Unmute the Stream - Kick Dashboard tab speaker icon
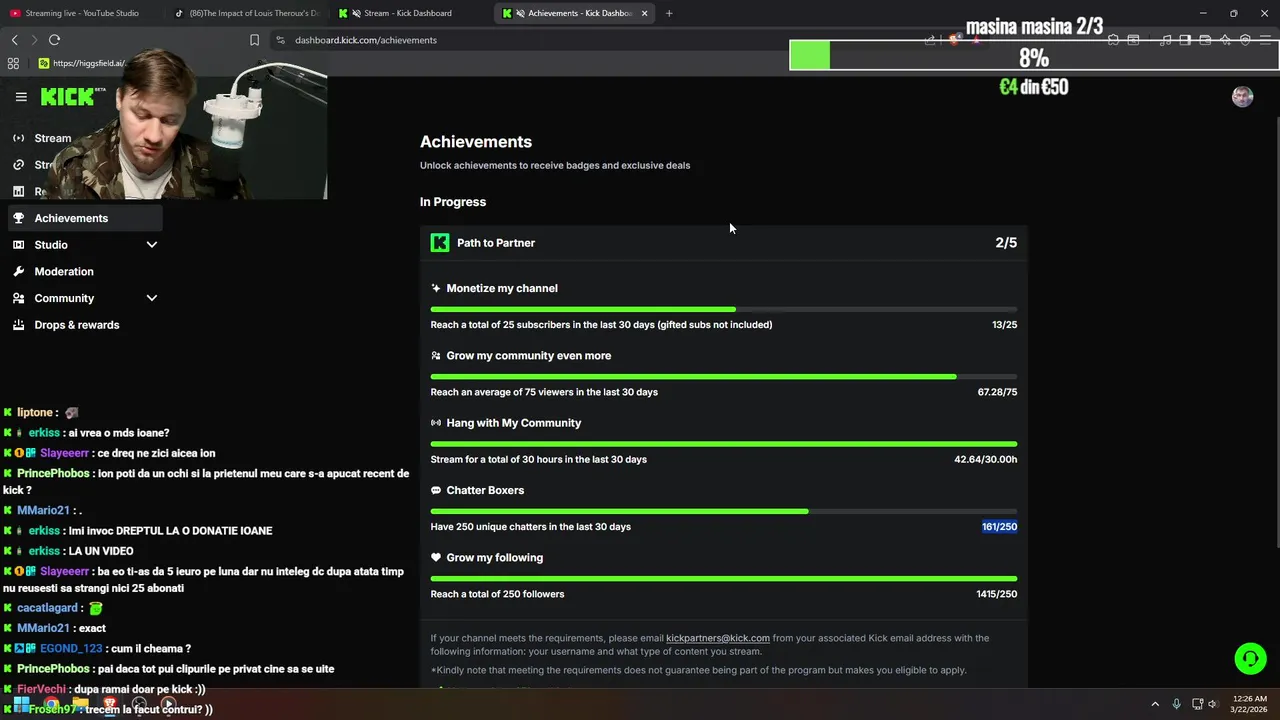This screenshot has width=1280, height=720. pos(357,13)
